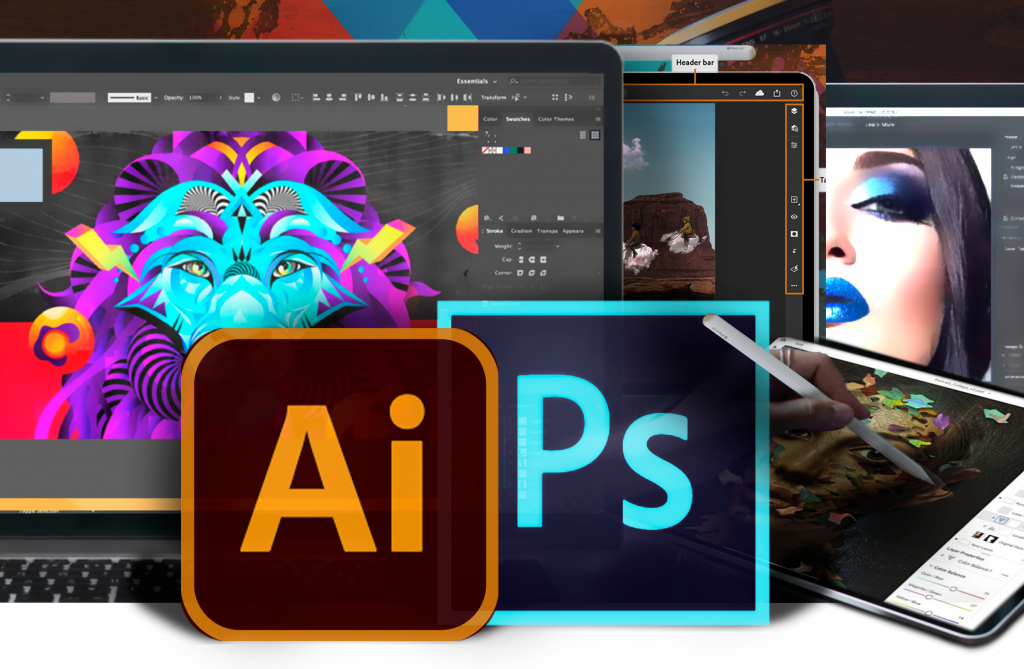Switch Swatches panel to list view
Screen dimensions: 1024x669
point(583,135)
